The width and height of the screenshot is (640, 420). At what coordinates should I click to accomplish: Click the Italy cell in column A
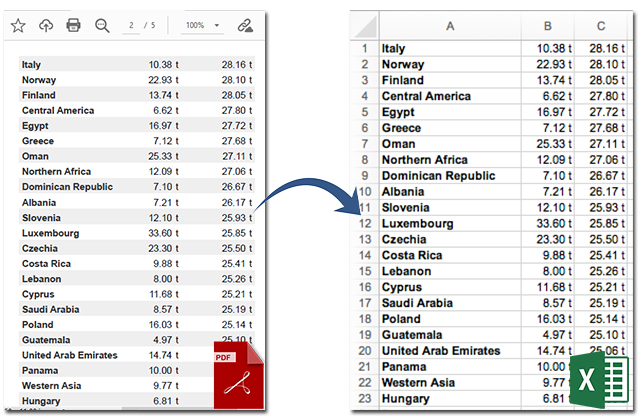coord(449,48)
